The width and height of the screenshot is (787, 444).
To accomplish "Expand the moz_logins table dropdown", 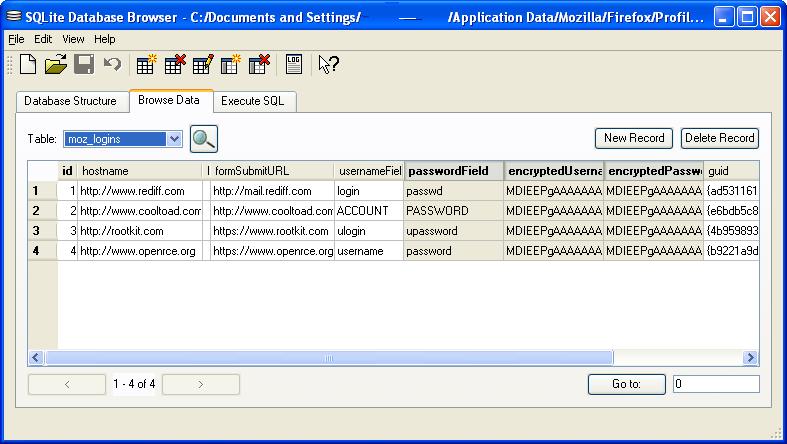I will point(175,139).
